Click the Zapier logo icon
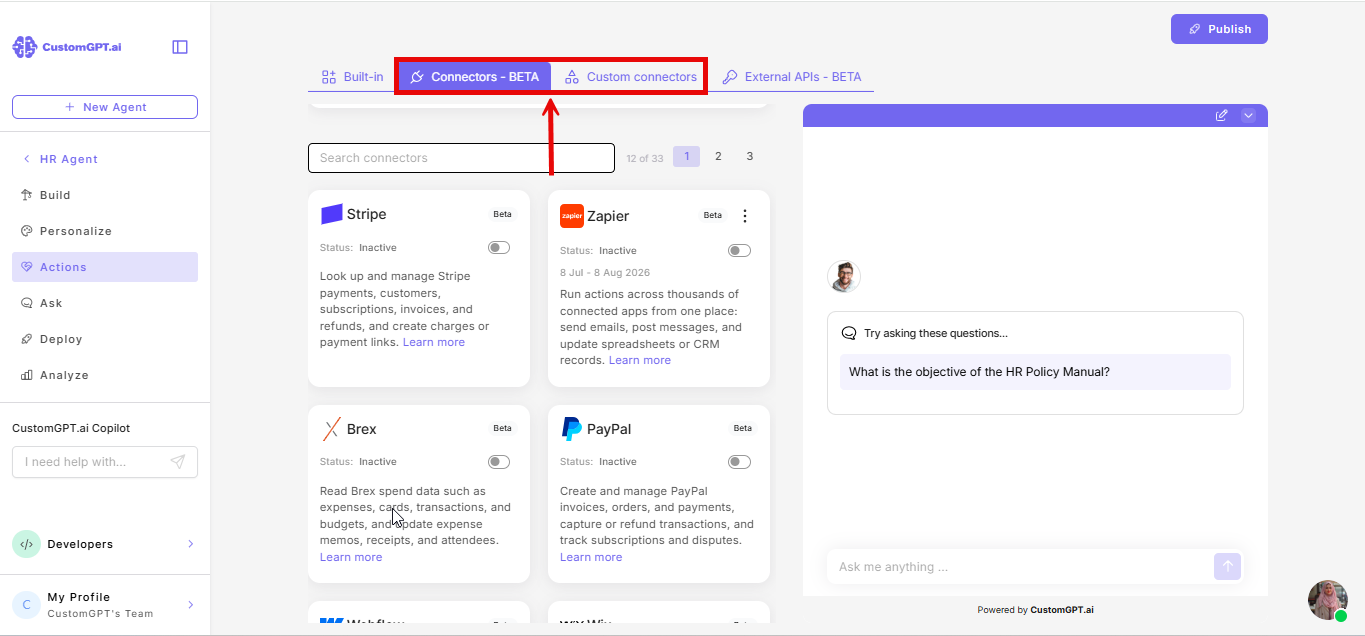 (x=572, y=216)
